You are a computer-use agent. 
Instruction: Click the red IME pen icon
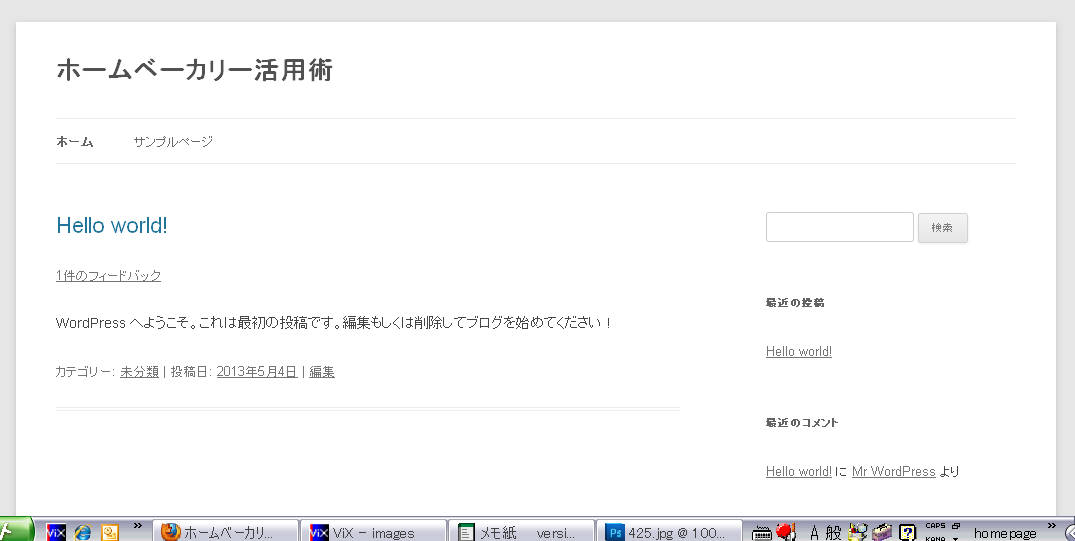(x=786, y=531)
